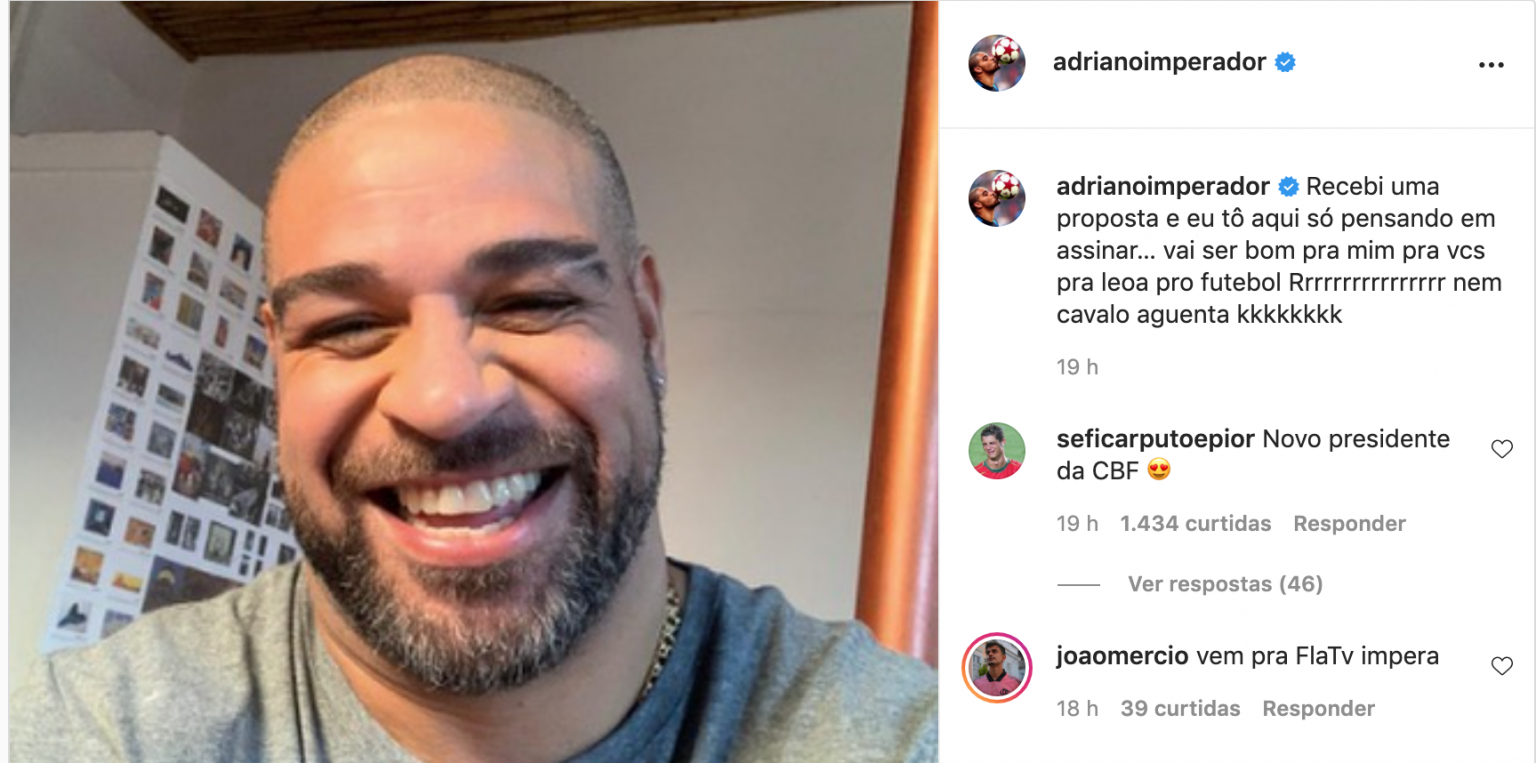Expand Ver respostas (46) replies
The height and width of the screenshot is (763, 1536).
(x=1225, y=584)
